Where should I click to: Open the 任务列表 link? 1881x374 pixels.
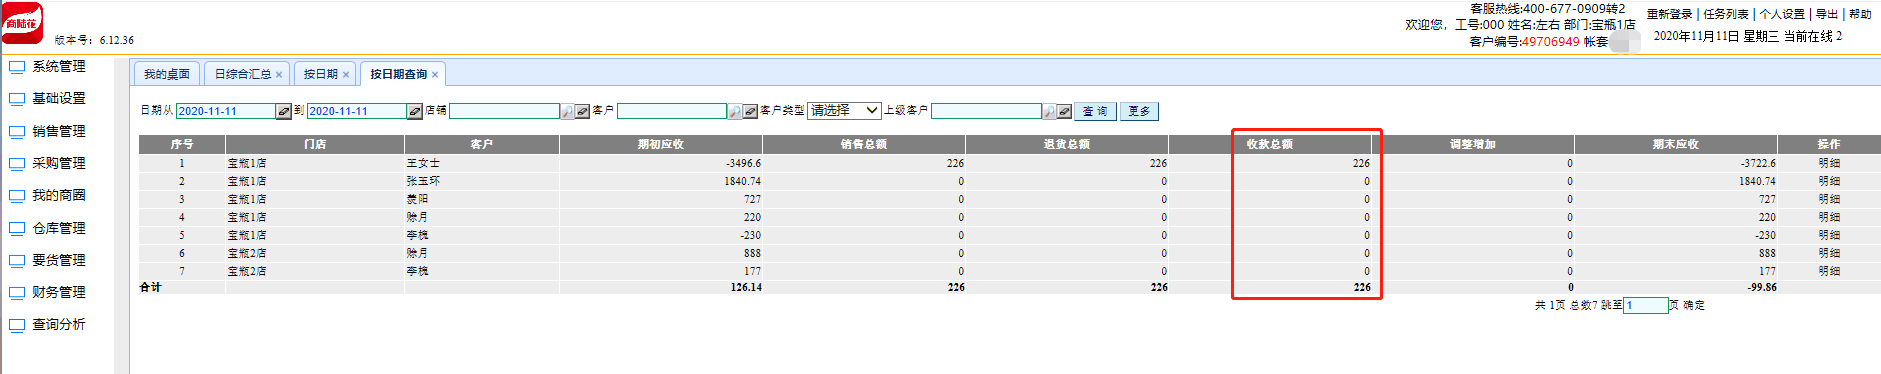[x=1726, y=14]
